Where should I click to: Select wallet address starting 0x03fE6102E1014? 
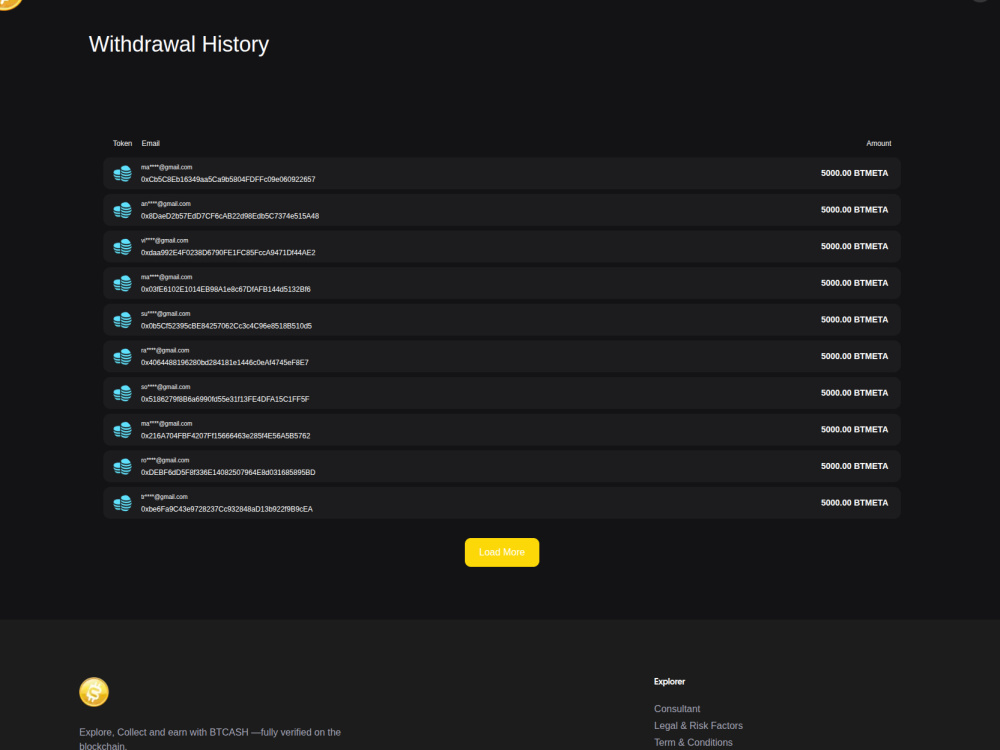point(226,290)
